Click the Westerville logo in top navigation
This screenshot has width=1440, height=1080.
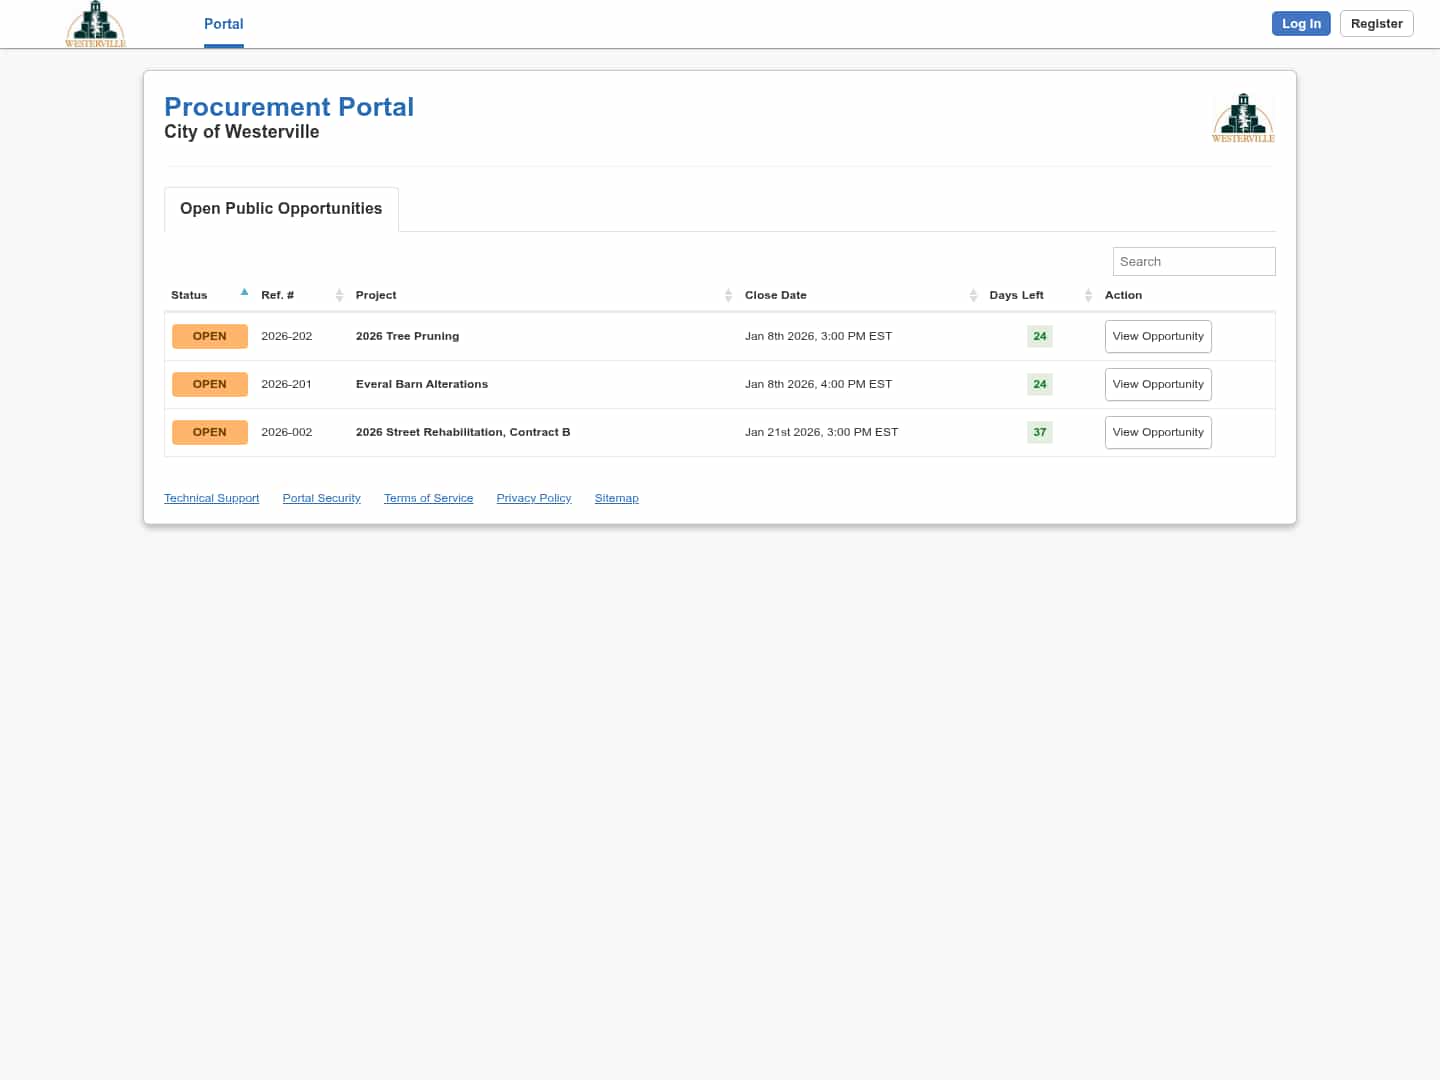click(95, 24)
